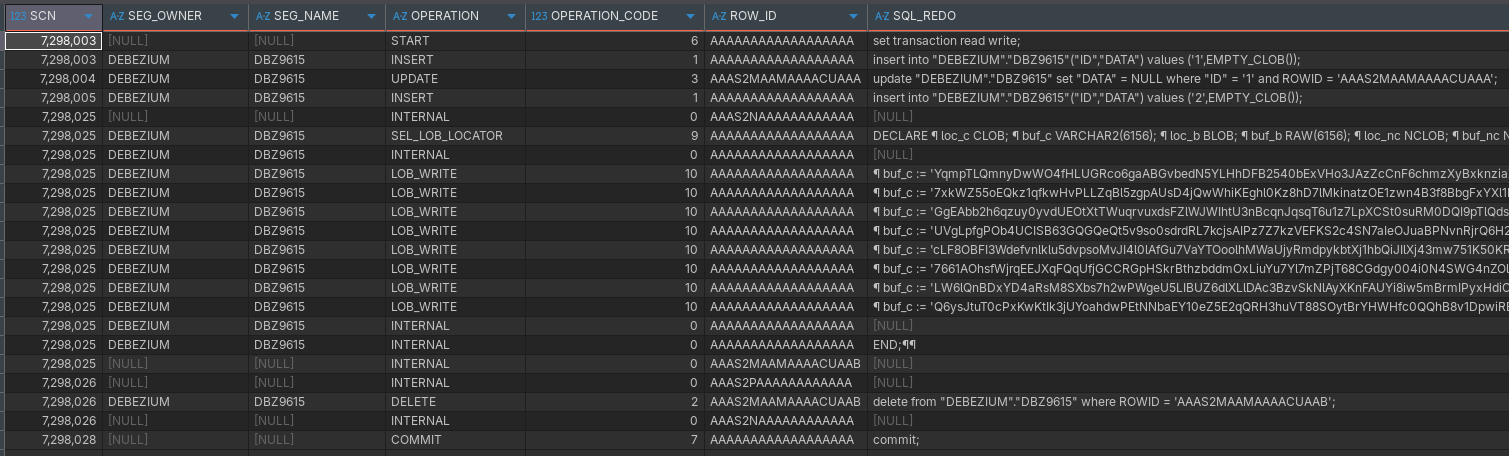
Task: Click the string type icon on SEG_OWNER column
Action: coord(116,16)
